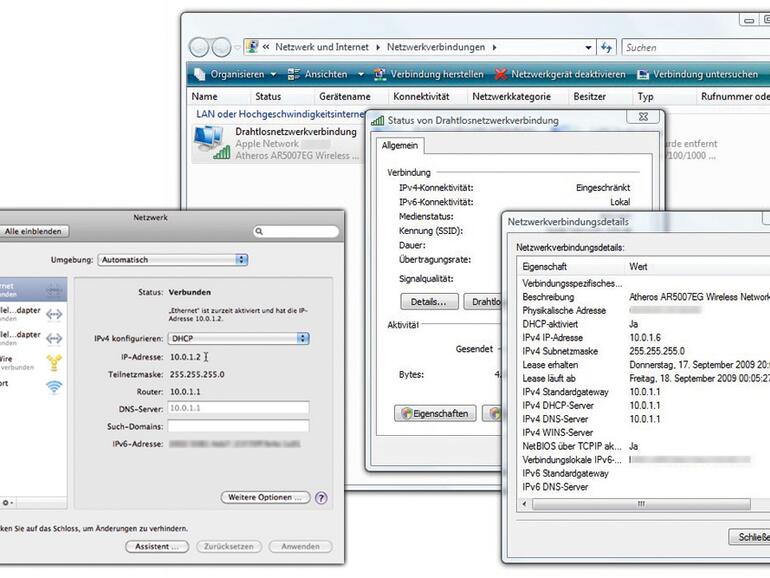The image size is (770, 578).
Task: Click the search field in Mac Netzwerk window
Action: pos(296,231)
